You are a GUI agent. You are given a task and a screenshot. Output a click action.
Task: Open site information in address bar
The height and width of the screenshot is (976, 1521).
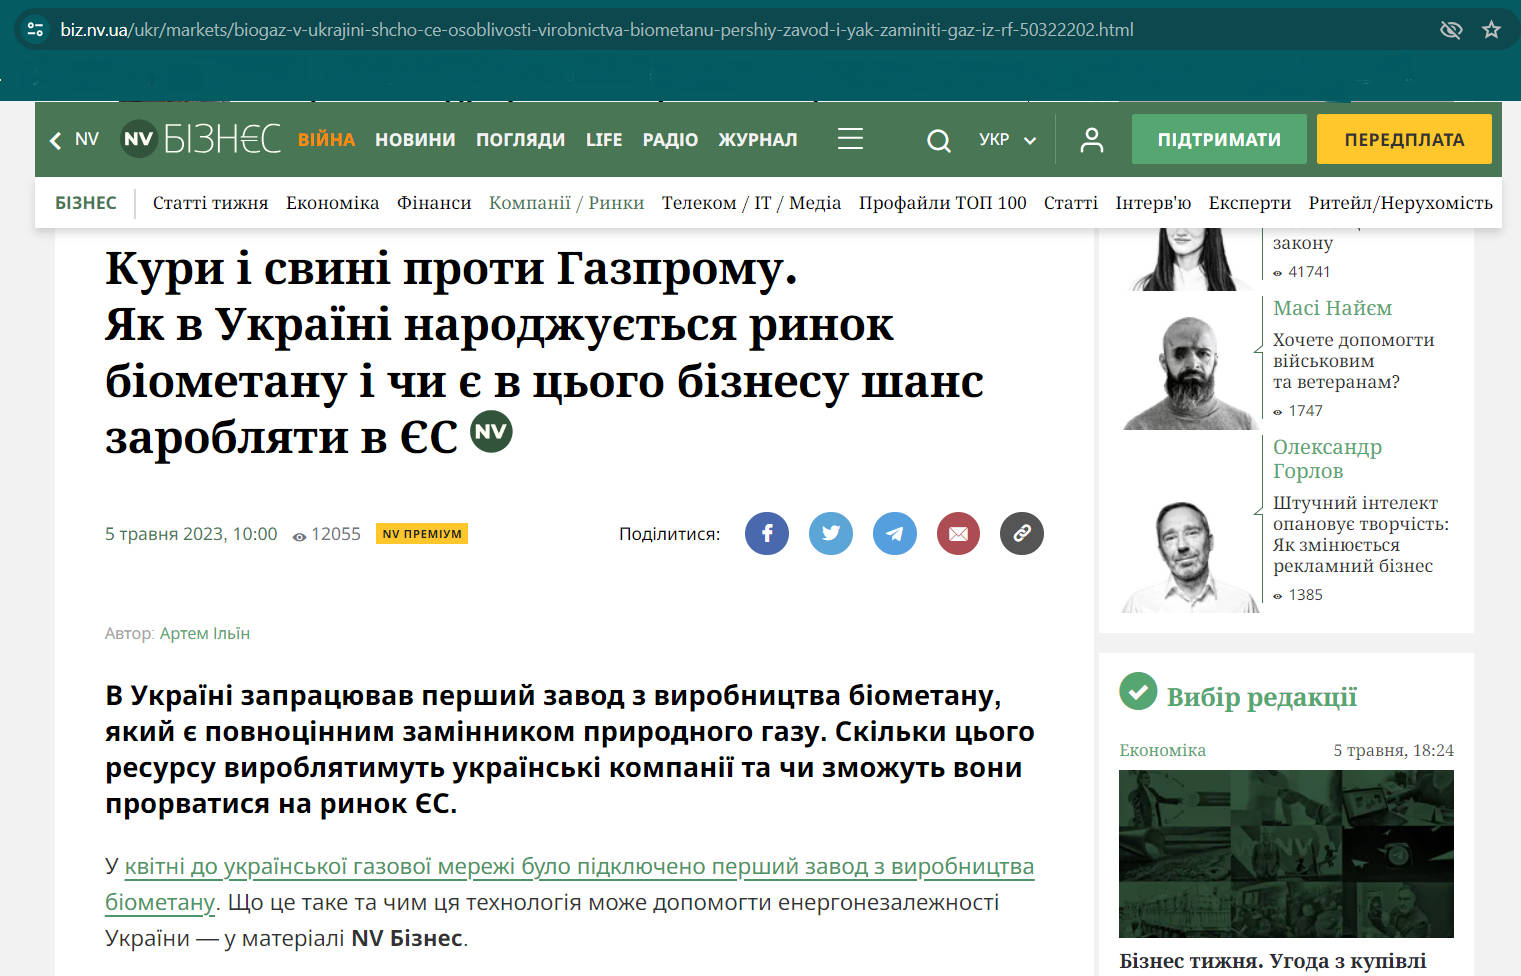pyautogui.click(x=35, y=30)
